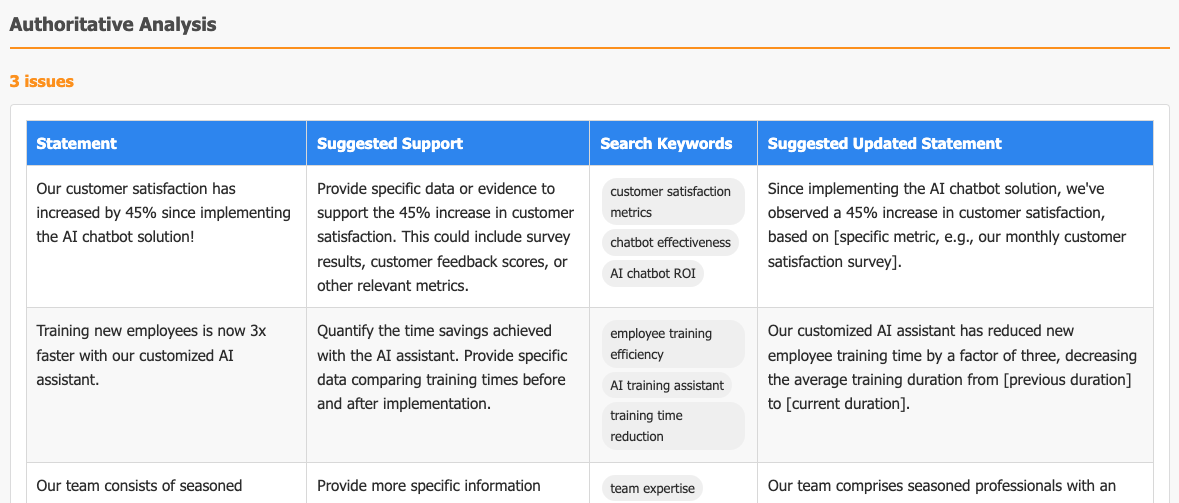Click the 'chatbot effectiveness' keyword tag
This screenshot has height=503, width=1179.
pos(670,242)
